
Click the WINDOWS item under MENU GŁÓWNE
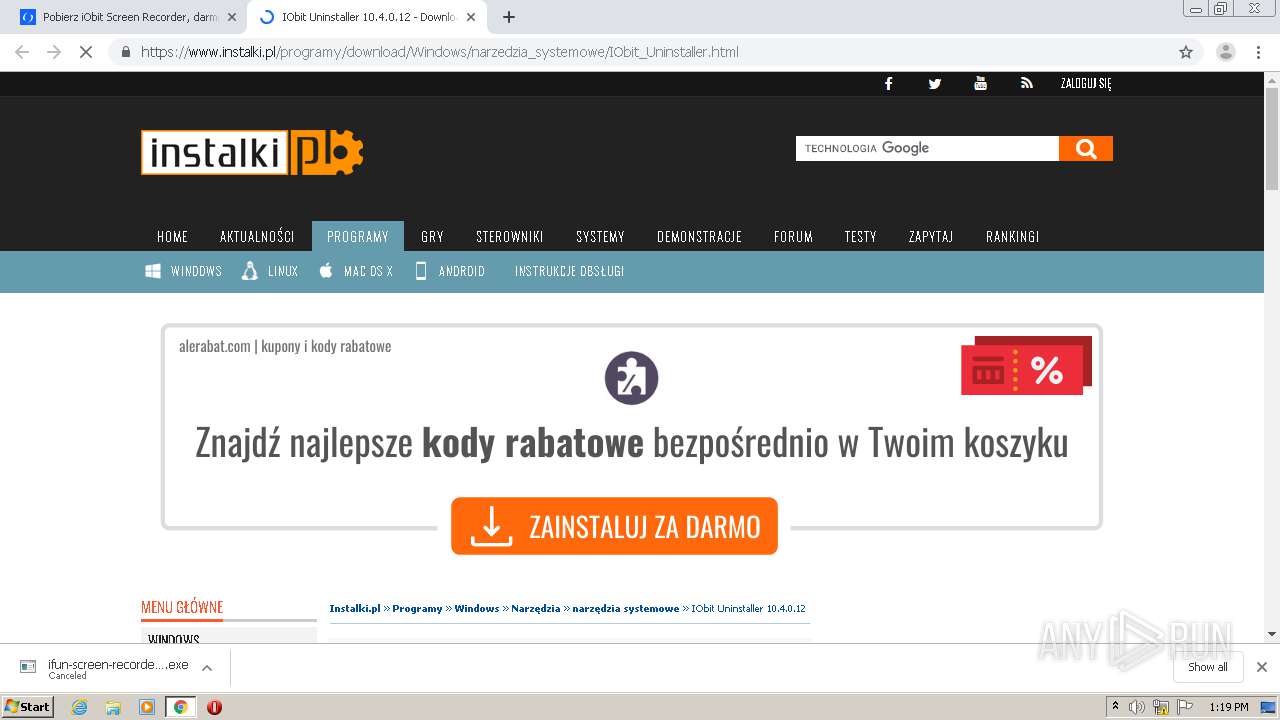tap(174, 639)
